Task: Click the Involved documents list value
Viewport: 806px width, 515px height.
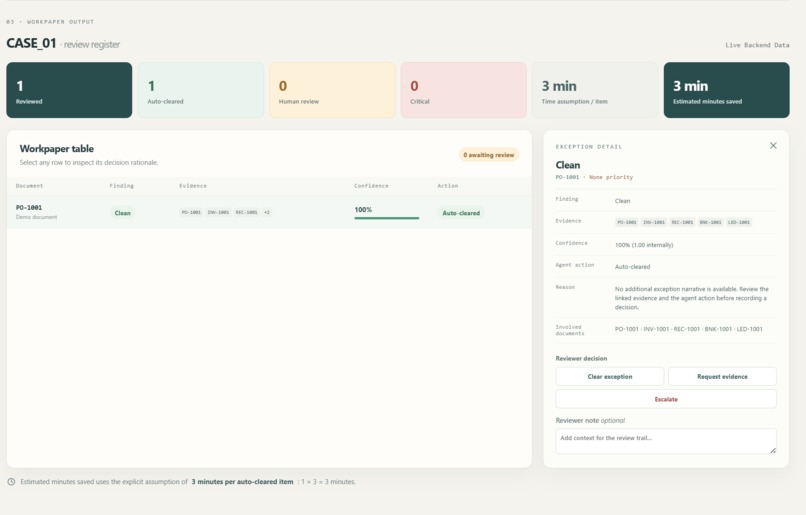Action: tap(689, 329)
